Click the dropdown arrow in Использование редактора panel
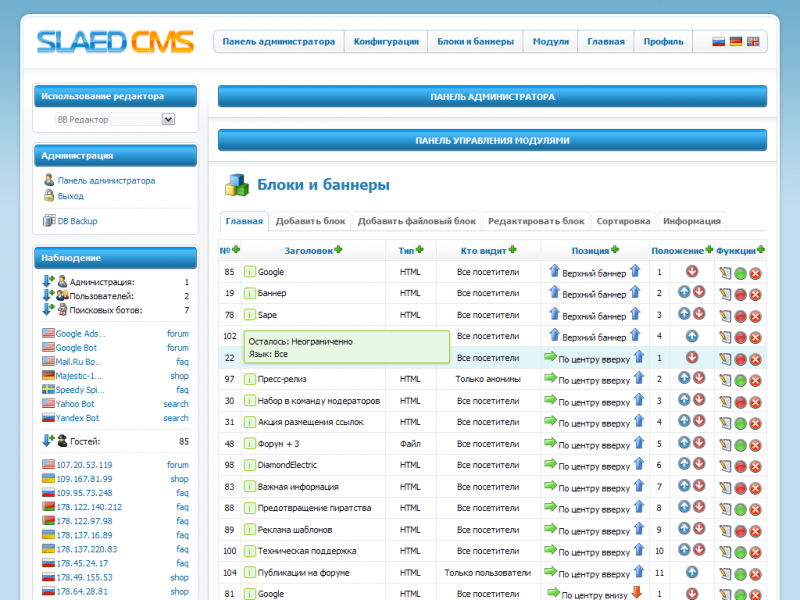The height and width of the screenshot is (600, 800). click(166, 117)
